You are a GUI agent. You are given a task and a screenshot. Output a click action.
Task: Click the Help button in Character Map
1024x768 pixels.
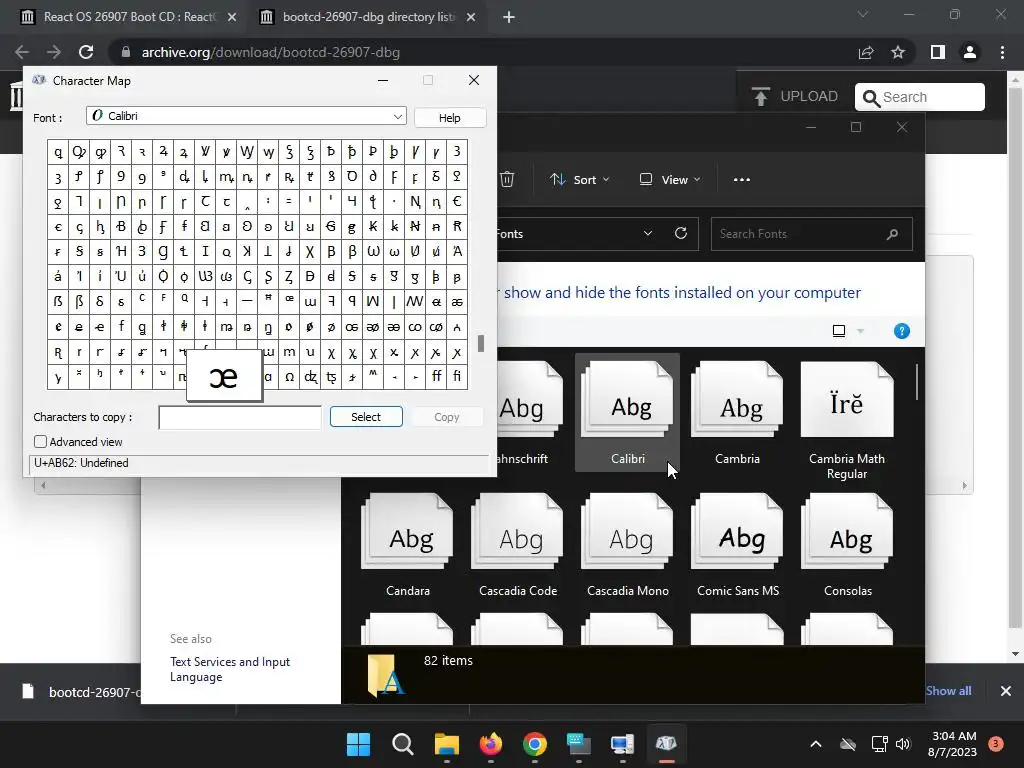coord(449,118)
